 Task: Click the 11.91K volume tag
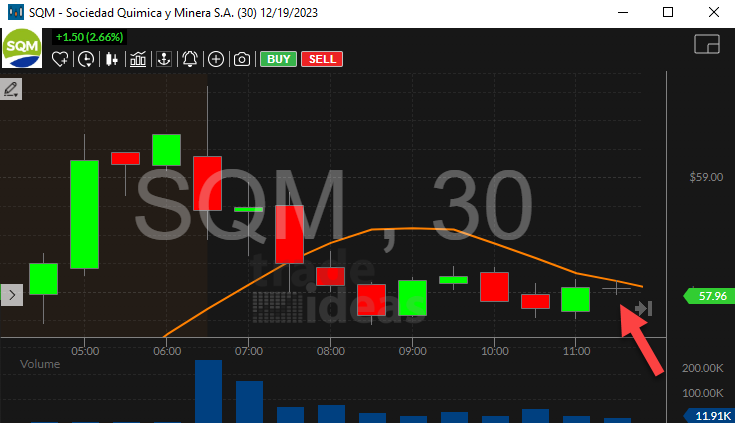[710, 416]
